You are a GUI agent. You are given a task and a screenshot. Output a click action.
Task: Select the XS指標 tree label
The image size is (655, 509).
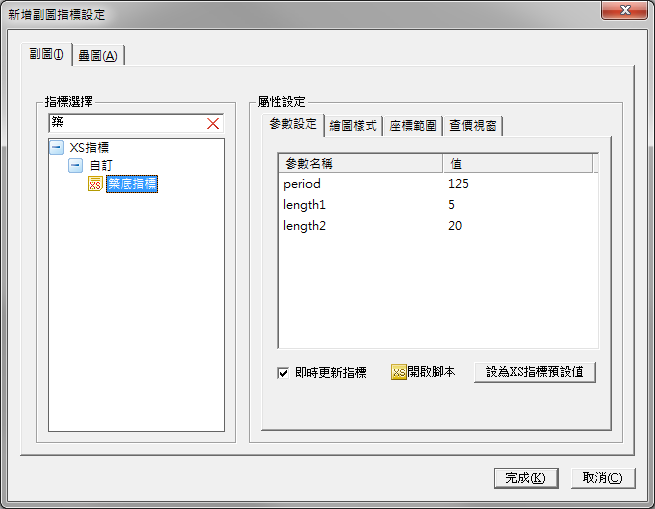(x=89, y=148)
